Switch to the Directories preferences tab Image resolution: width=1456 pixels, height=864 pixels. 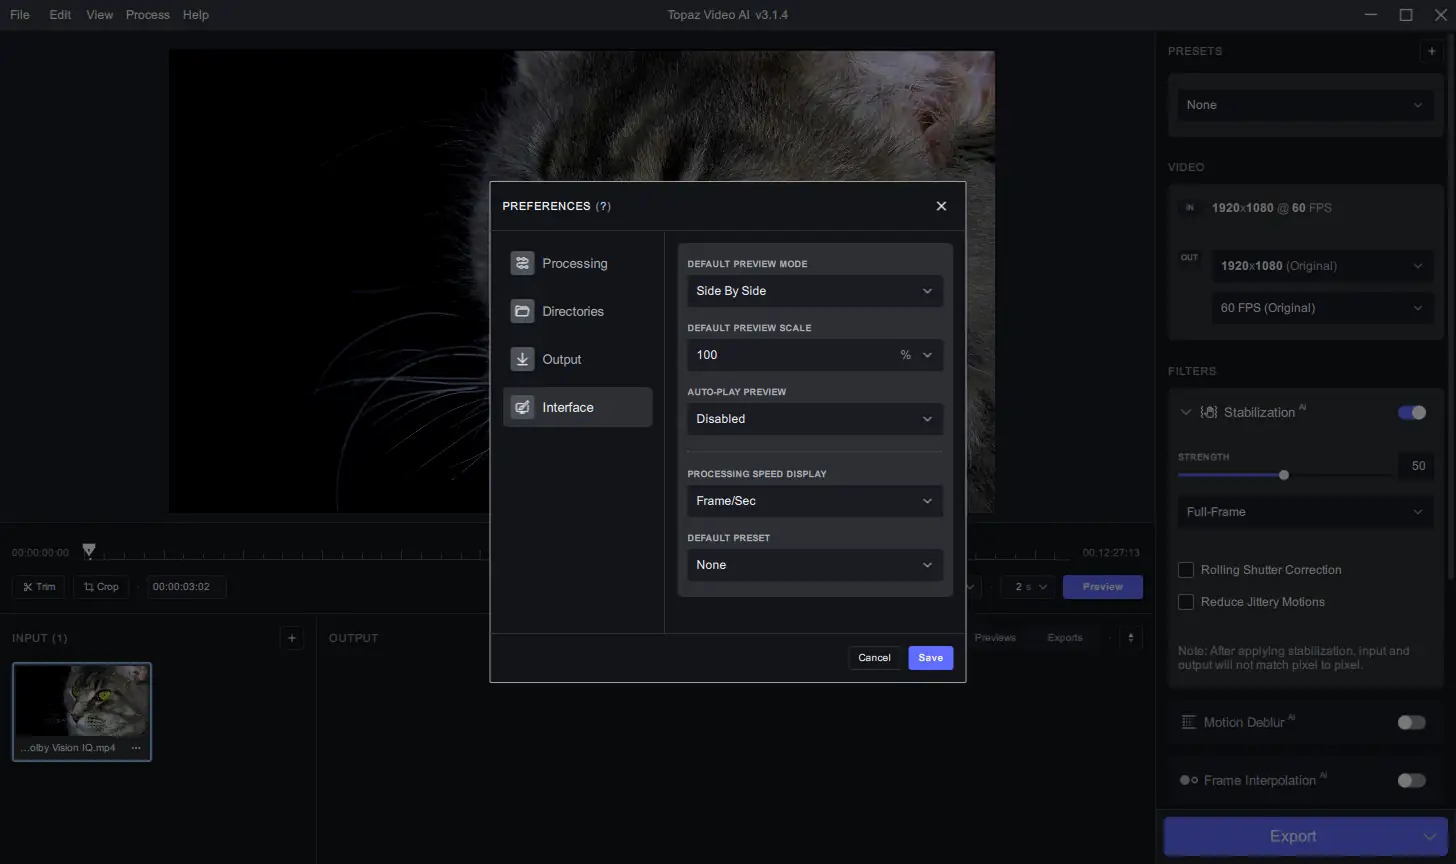click(578, 311)
